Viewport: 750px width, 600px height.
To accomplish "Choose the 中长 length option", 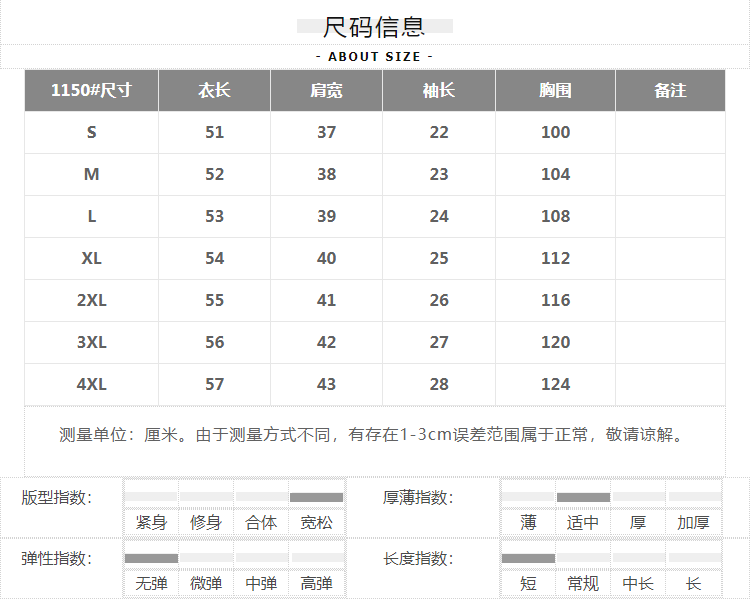I will pyautogui.click(x=638, y=583).
